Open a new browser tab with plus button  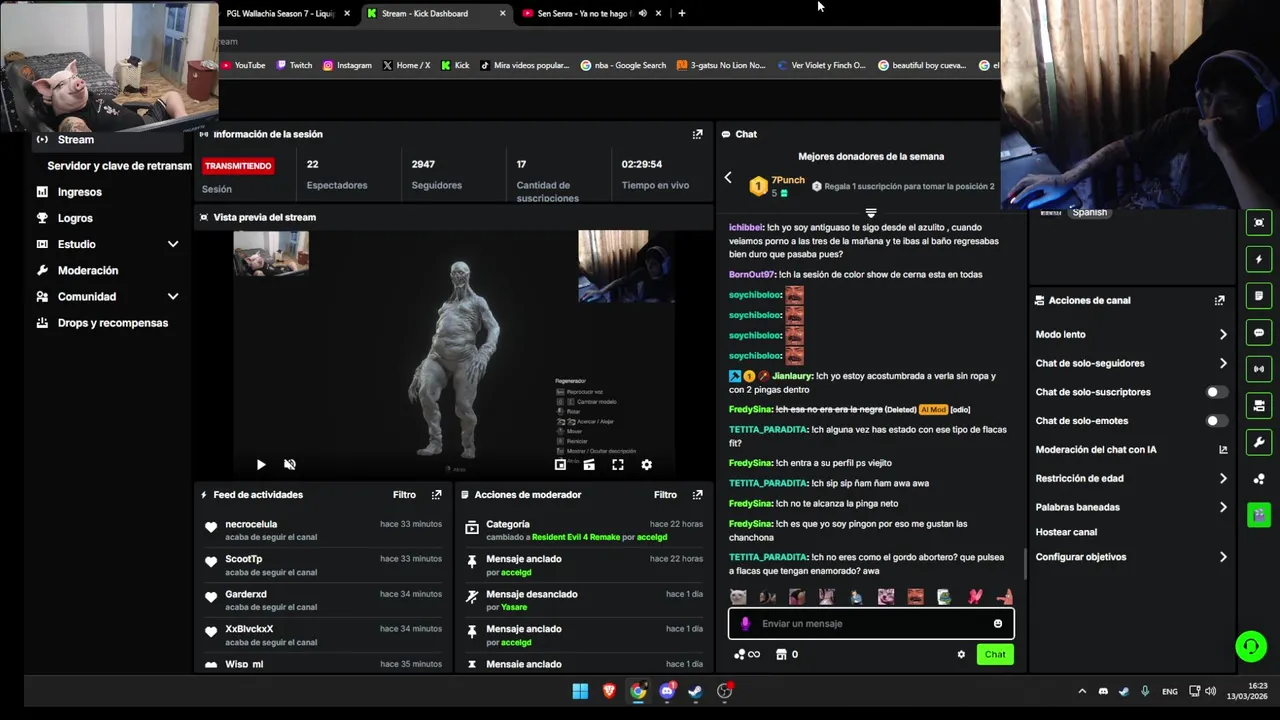pyautogui.click(x=682, y=14)
